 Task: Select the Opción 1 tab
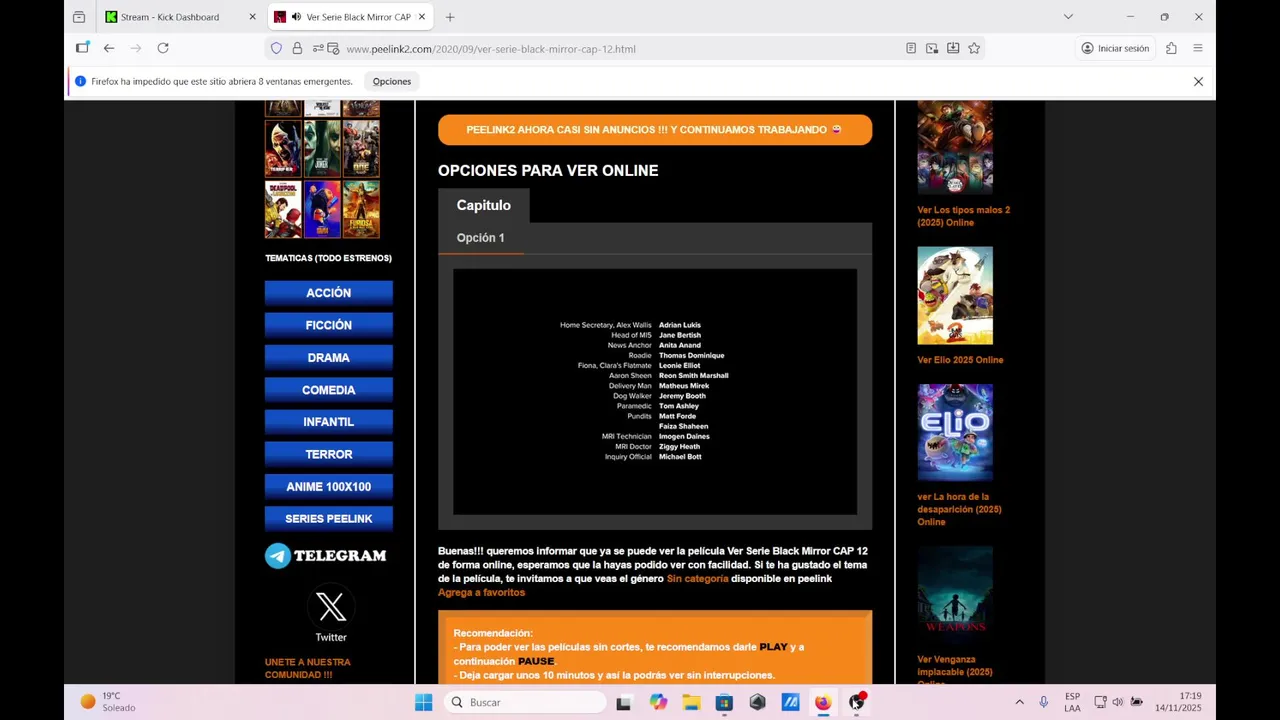click(480, 238)
